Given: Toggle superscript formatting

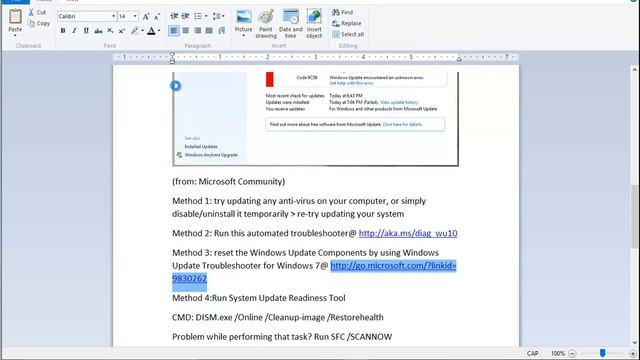Looking at the screenshot, I should coord(122,31).
